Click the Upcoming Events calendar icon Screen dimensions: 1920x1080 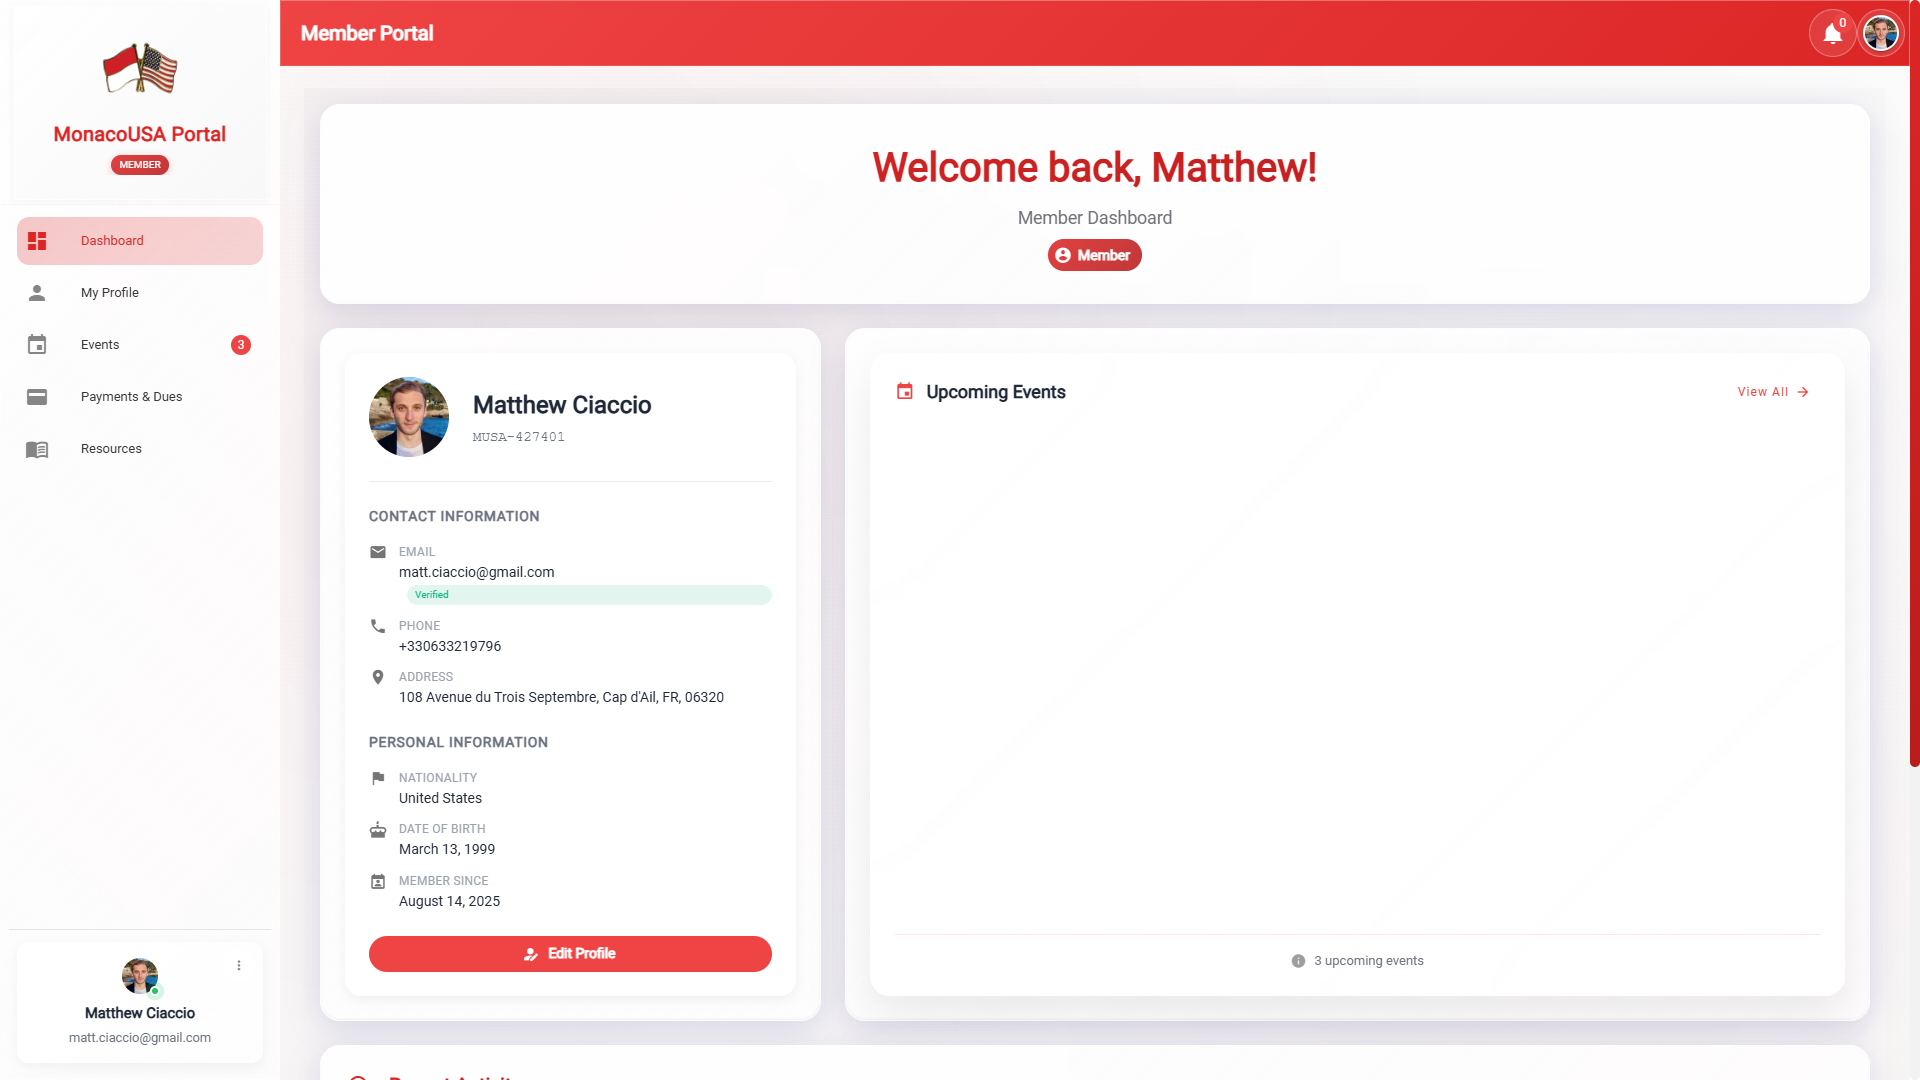[905, 392]
